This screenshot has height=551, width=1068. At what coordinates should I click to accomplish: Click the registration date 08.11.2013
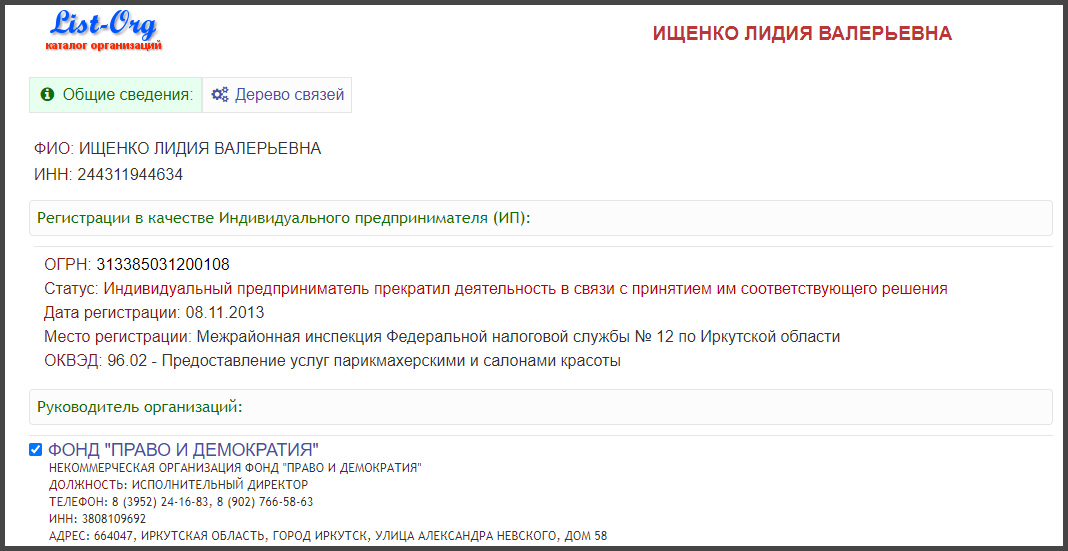[x=225, y=313]
